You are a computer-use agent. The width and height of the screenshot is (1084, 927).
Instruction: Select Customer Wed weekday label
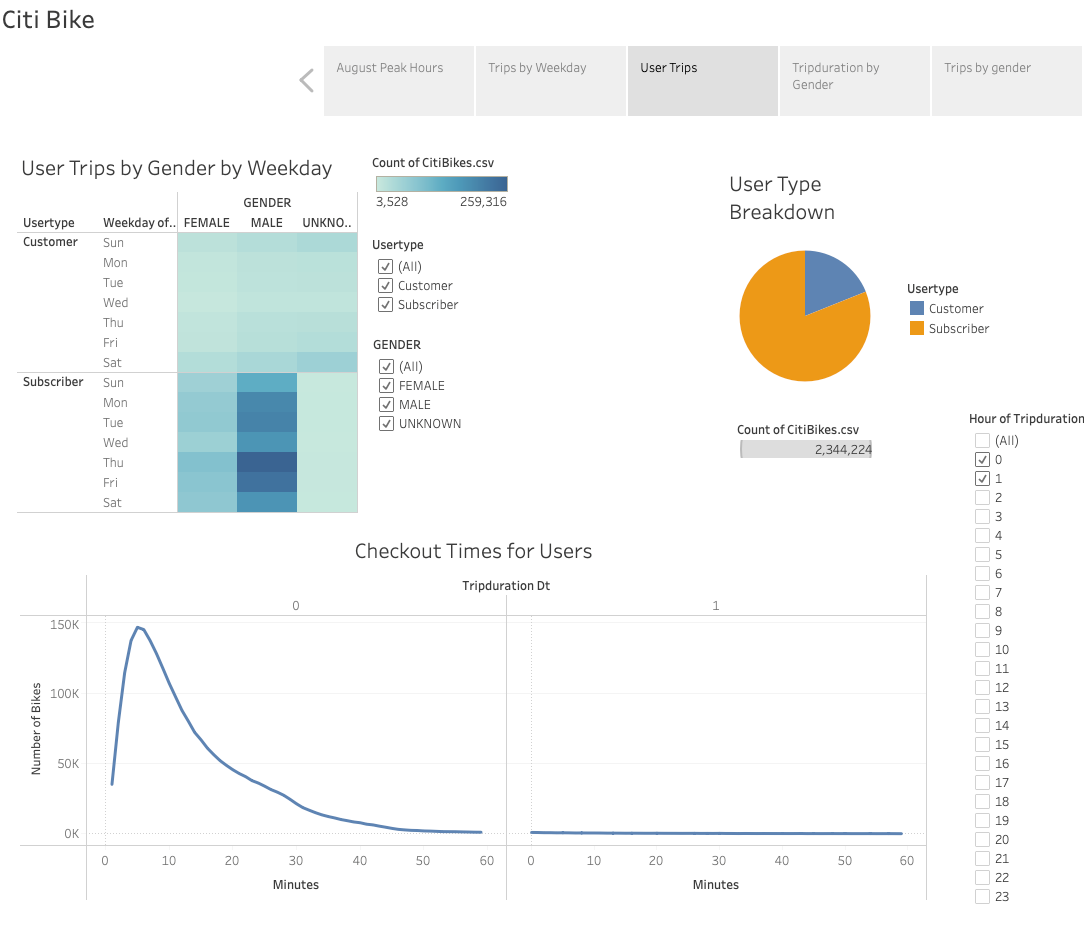(115, 303)
